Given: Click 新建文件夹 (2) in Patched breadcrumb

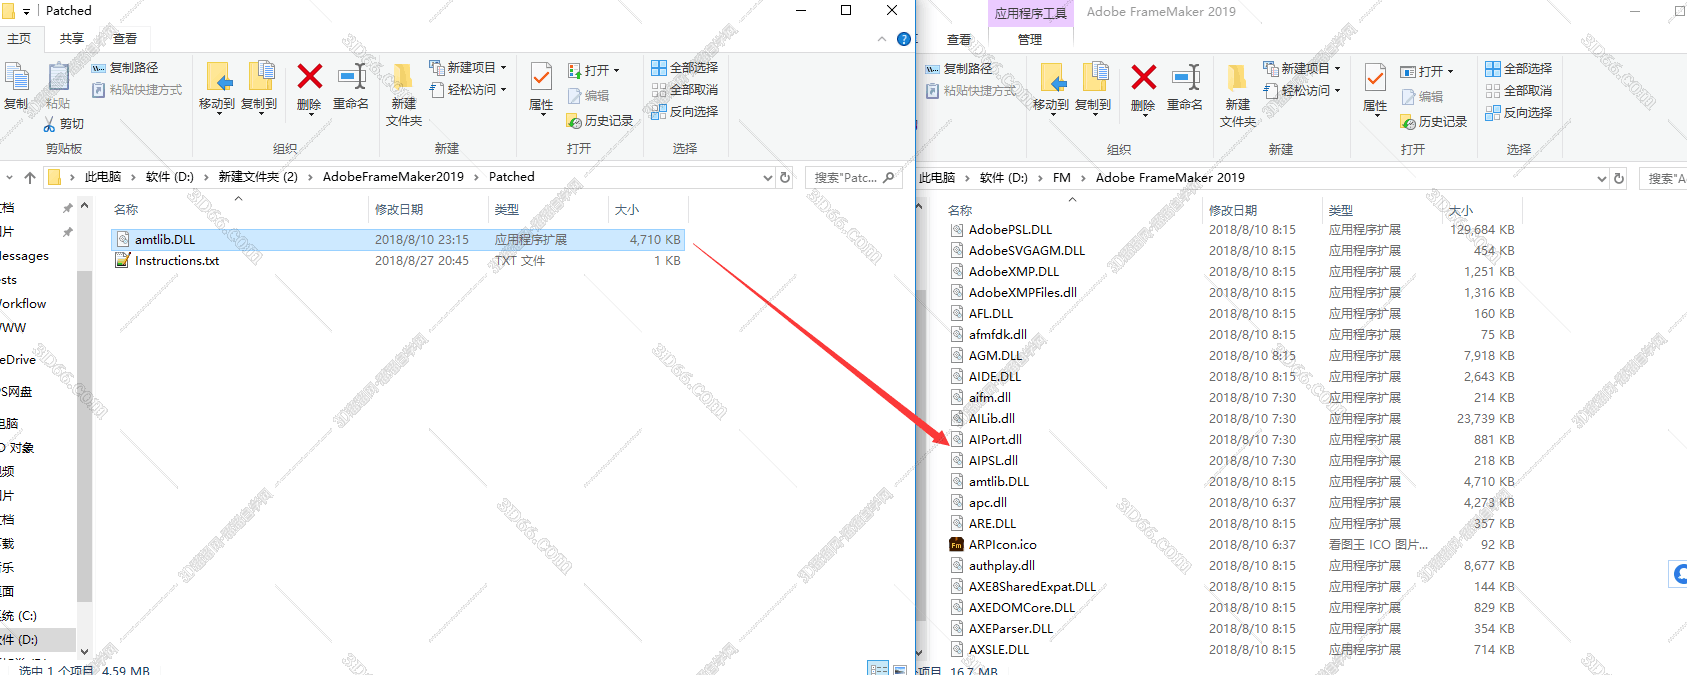Looking at the screenshot, I should (x=258, y=177).
